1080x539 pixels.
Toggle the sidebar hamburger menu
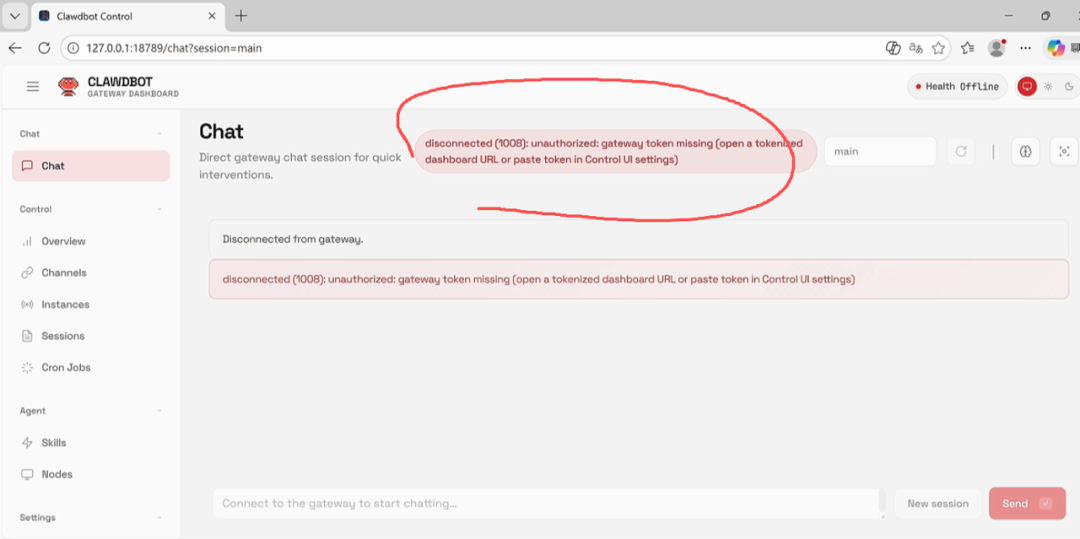[32, 86]
